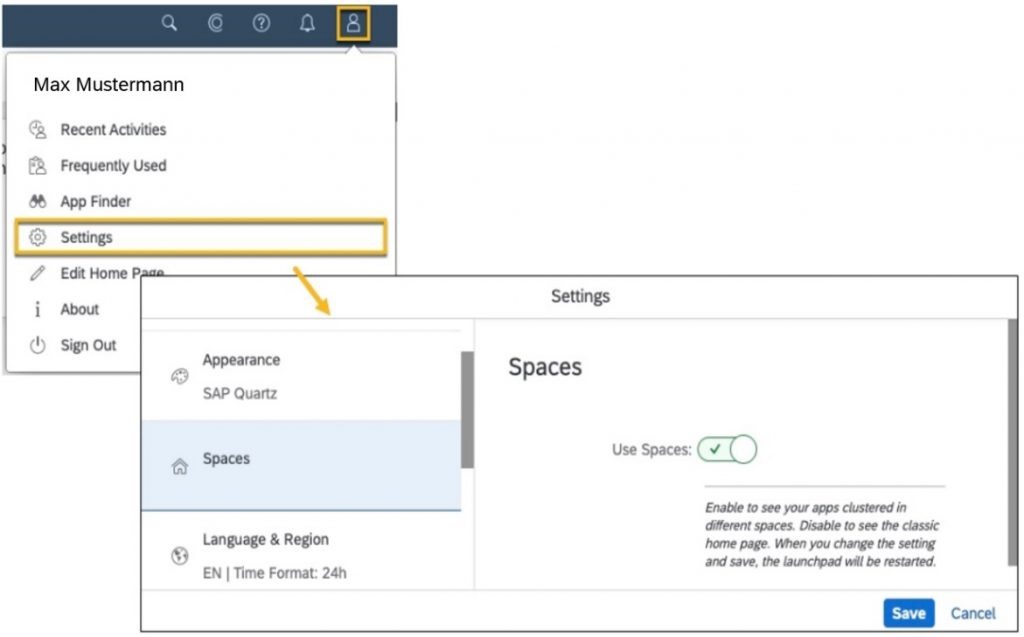Click the user profile icon
The width and height of the screenshot is (1024, 637).
(x=353, y=23)
